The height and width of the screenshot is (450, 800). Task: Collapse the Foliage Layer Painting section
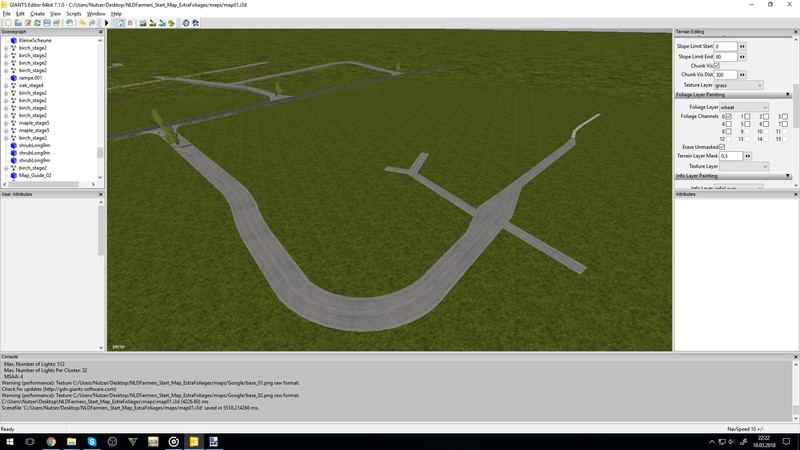787,95
